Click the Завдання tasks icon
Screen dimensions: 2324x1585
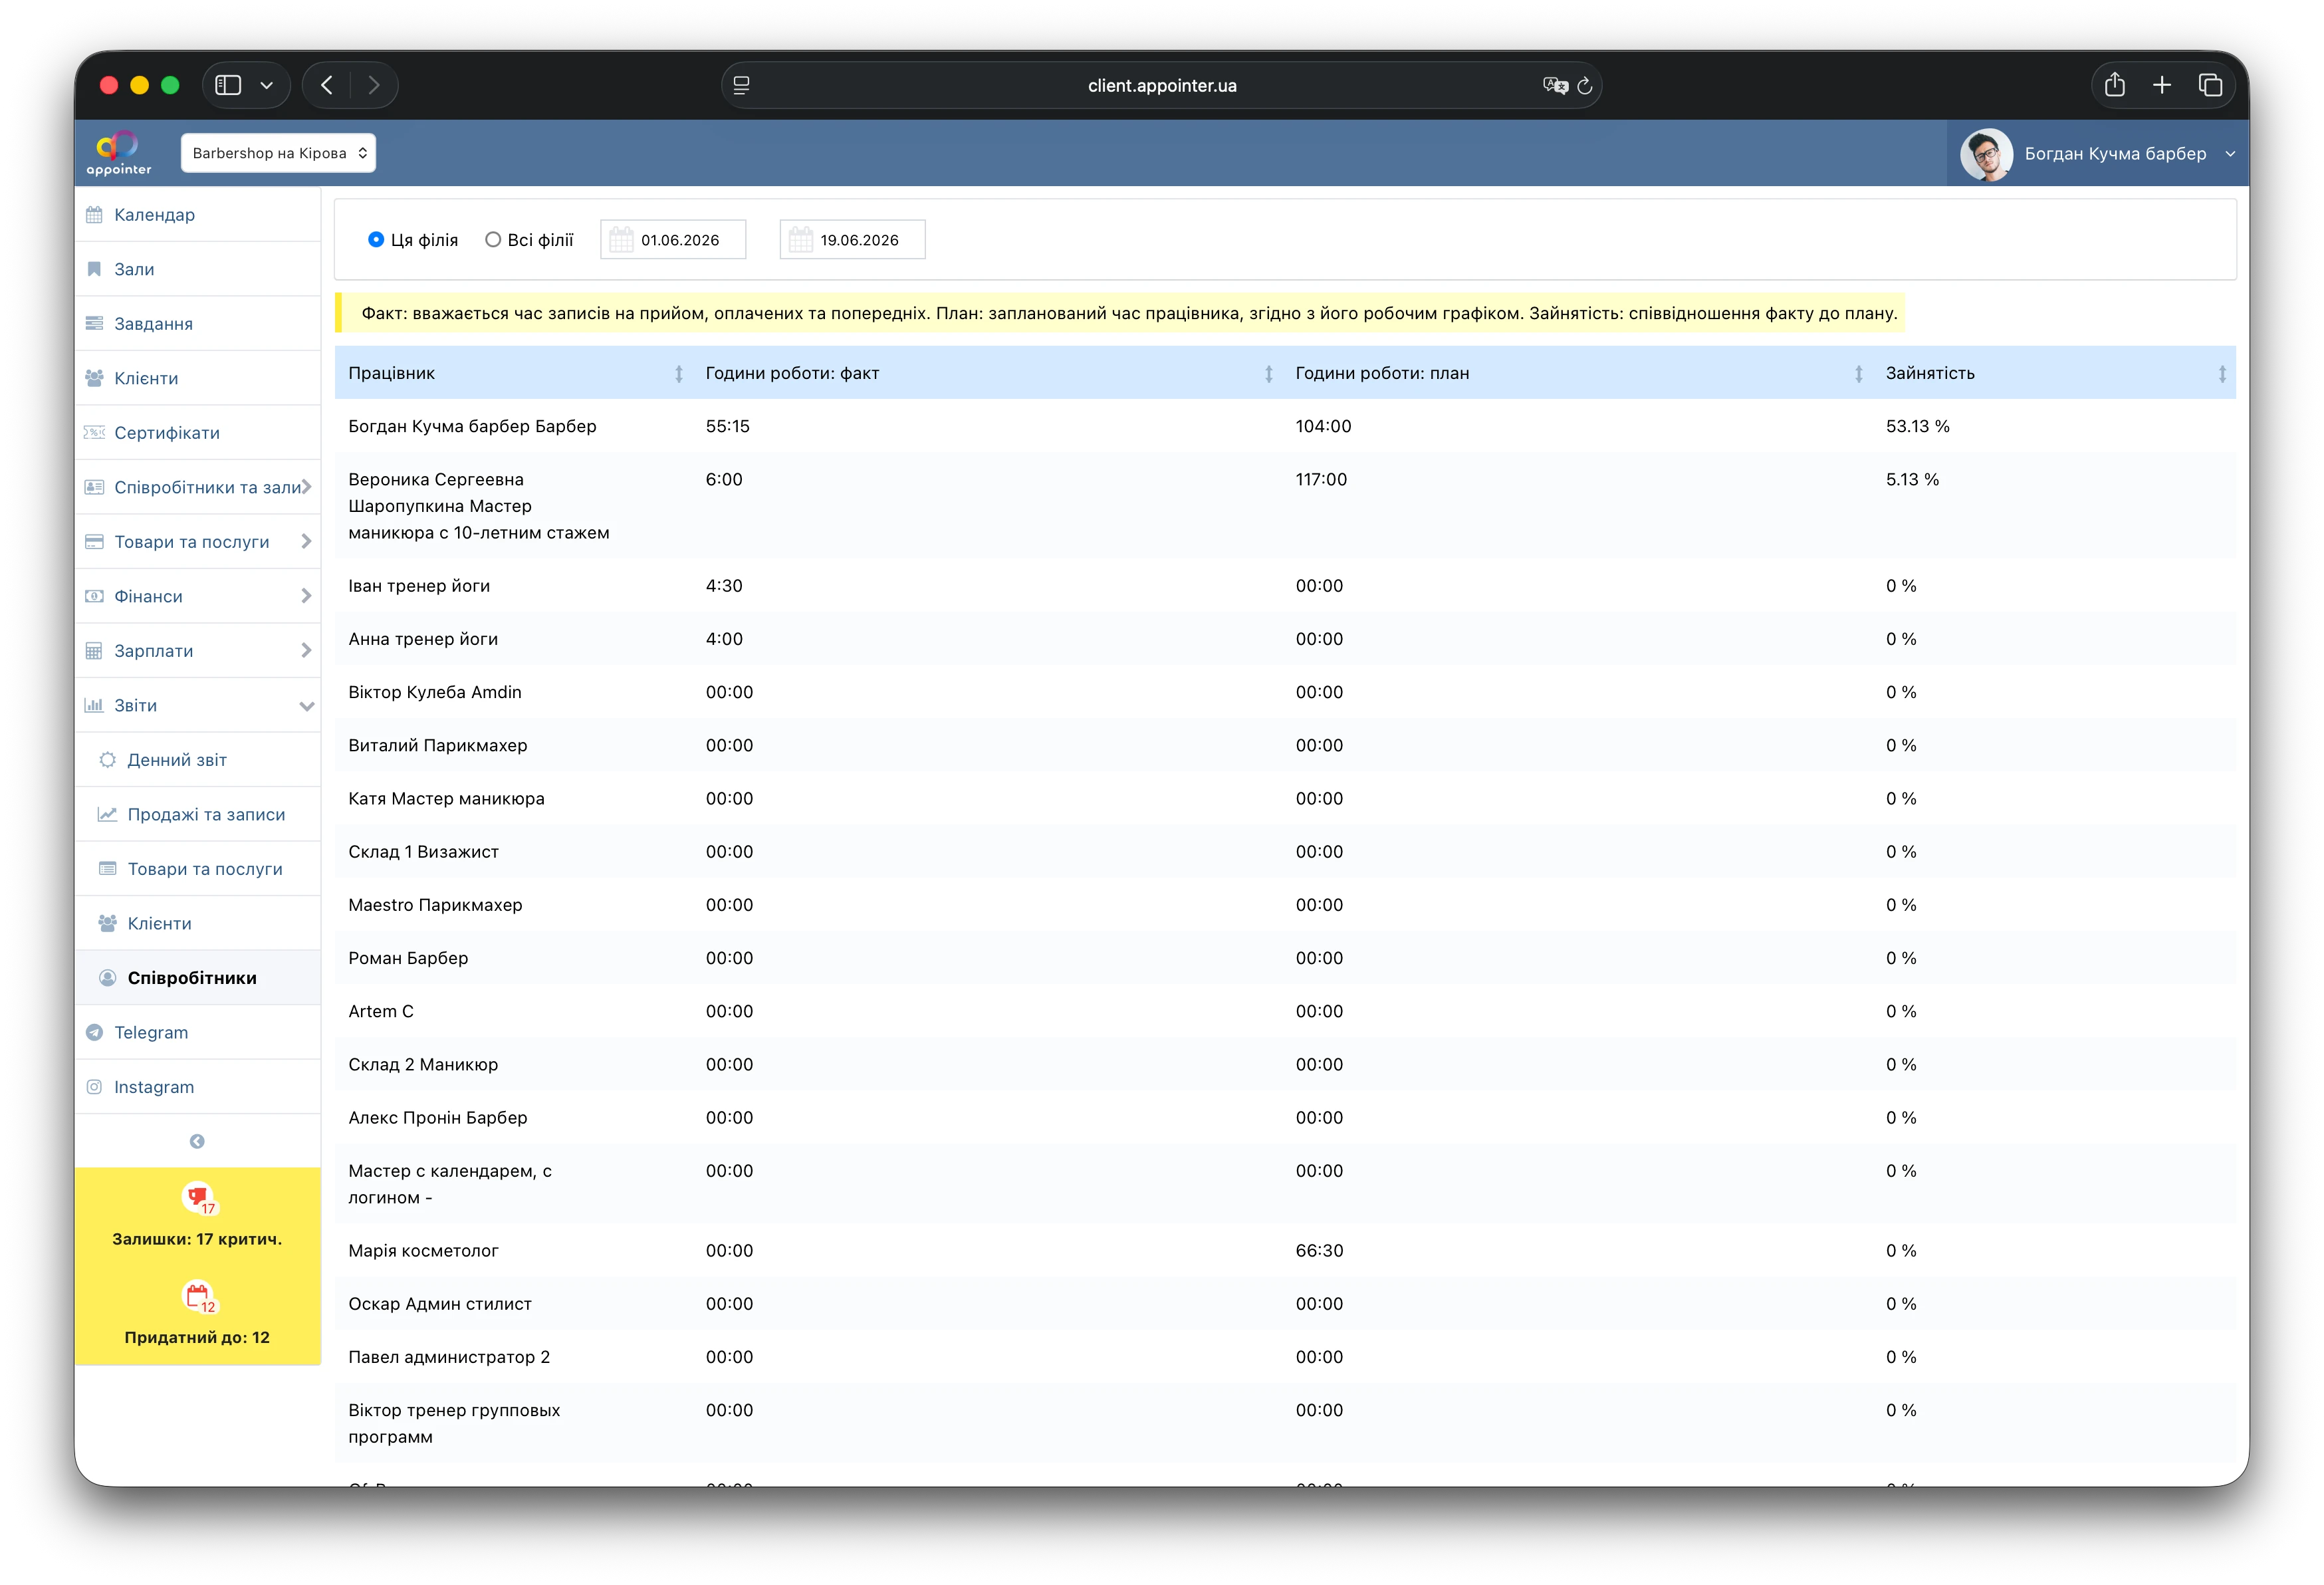pyautogui.click(x=94, y=323)
